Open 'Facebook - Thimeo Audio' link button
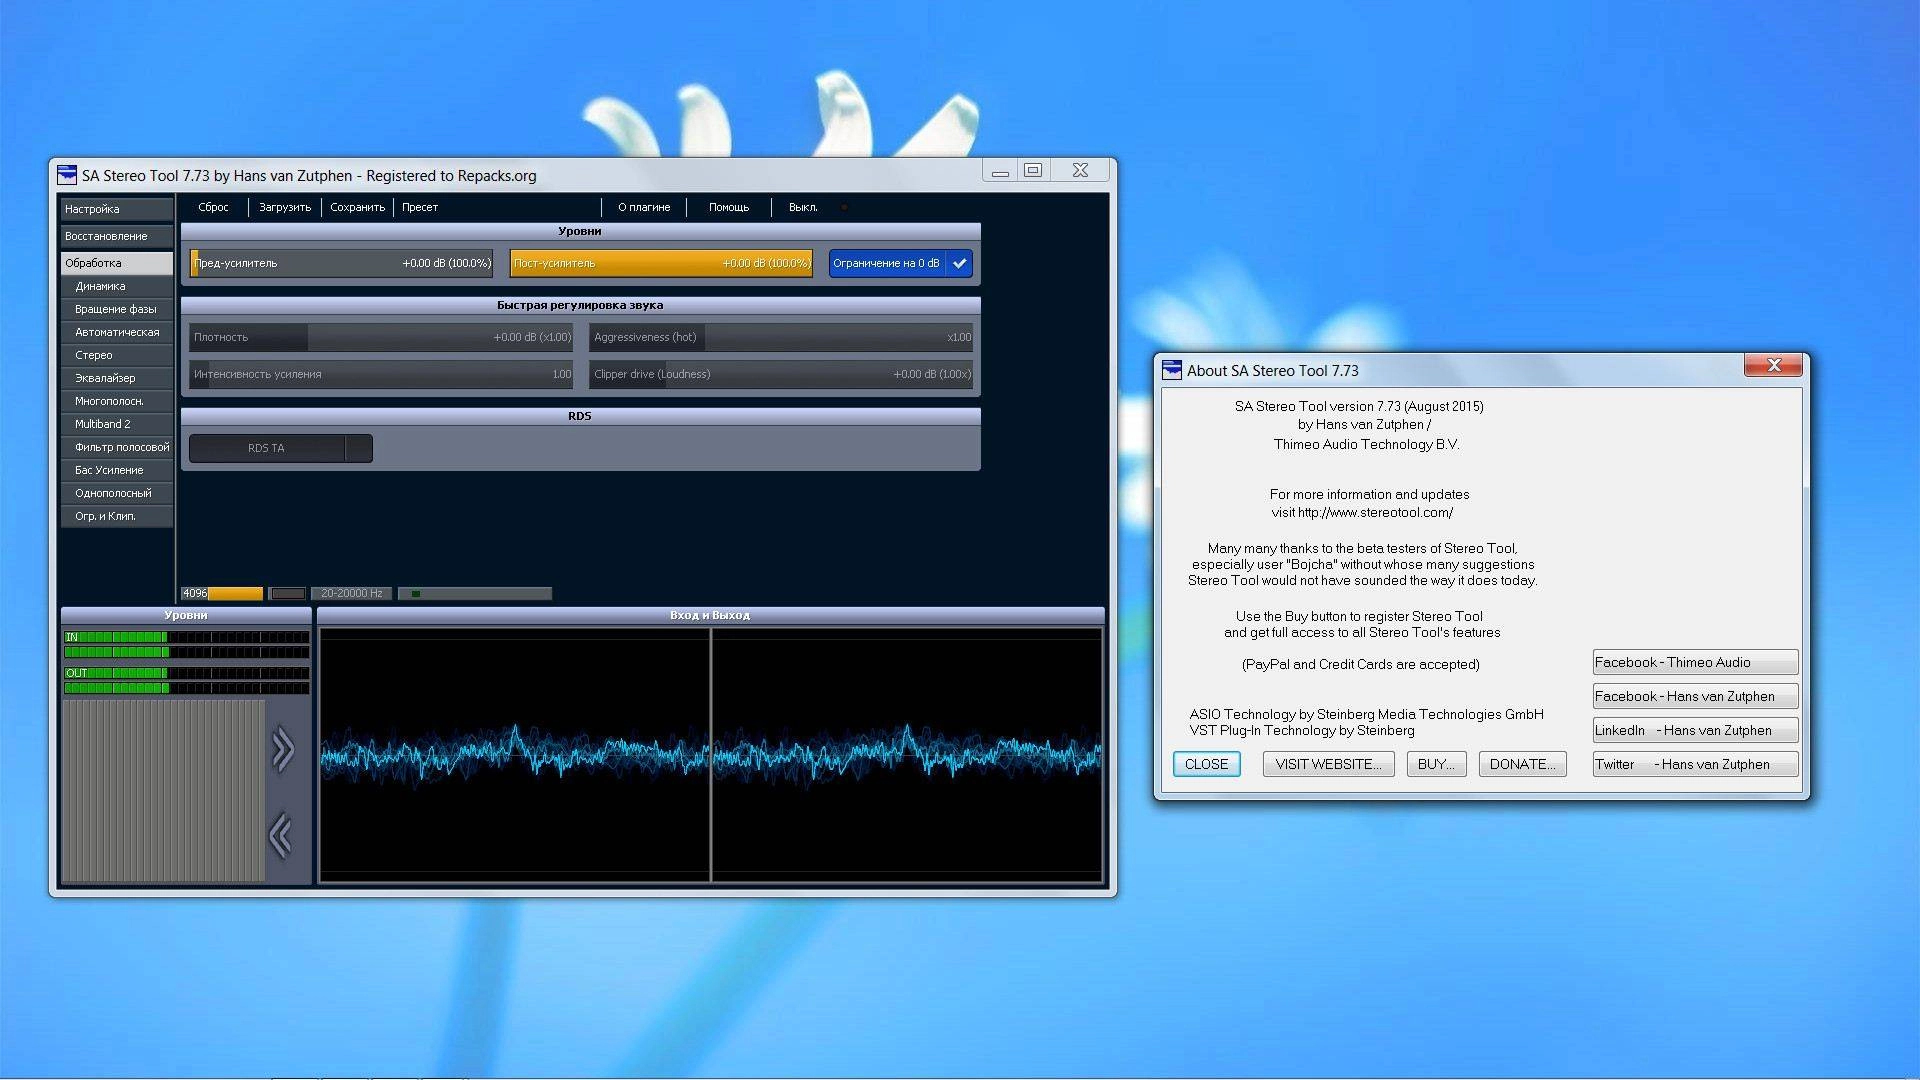Viewport: 1920px width, 1080px height. tap(1695, 662)
